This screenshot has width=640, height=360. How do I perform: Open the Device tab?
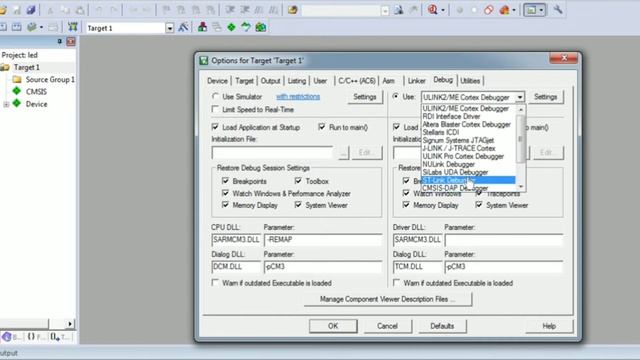[x=217, y=81]
